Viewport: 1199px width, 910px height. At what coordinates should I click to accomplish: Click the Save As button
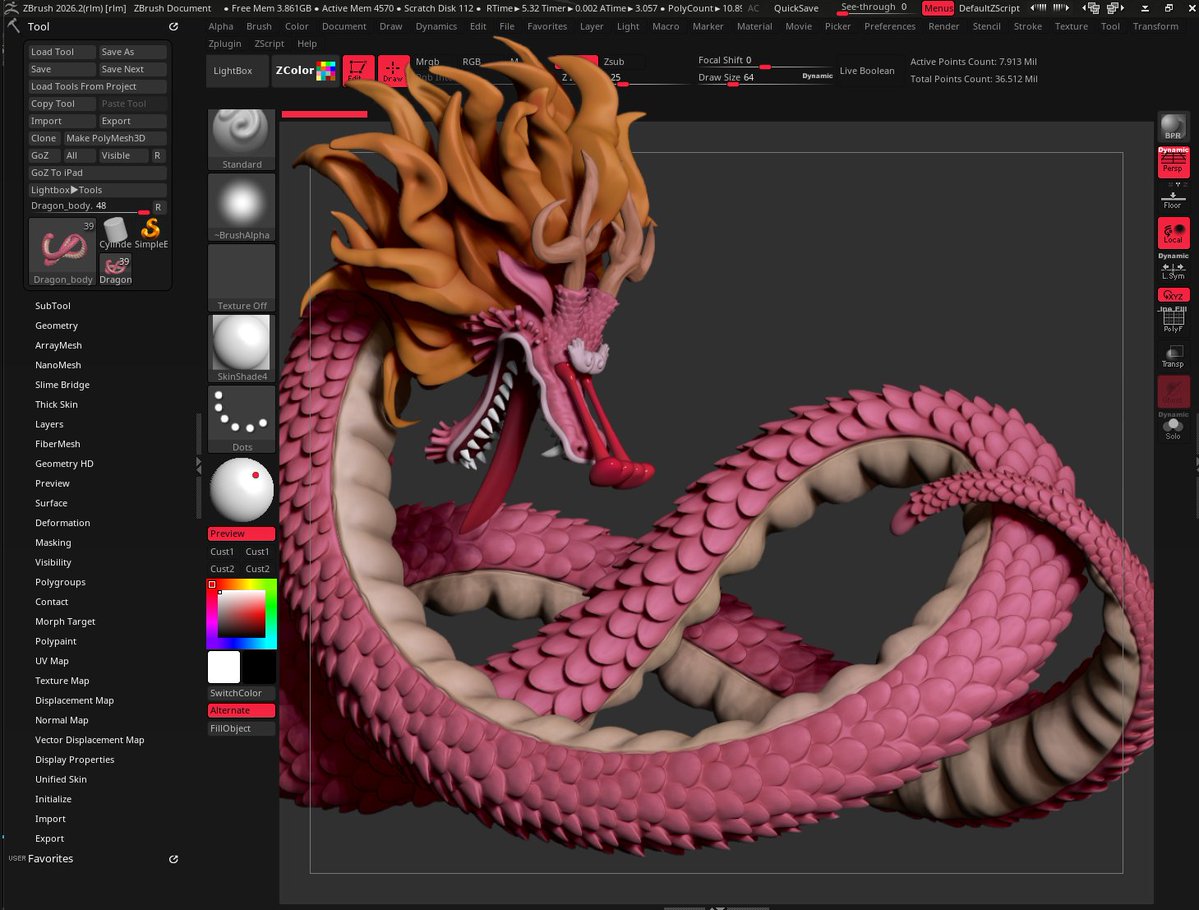[x=133, y=52]
